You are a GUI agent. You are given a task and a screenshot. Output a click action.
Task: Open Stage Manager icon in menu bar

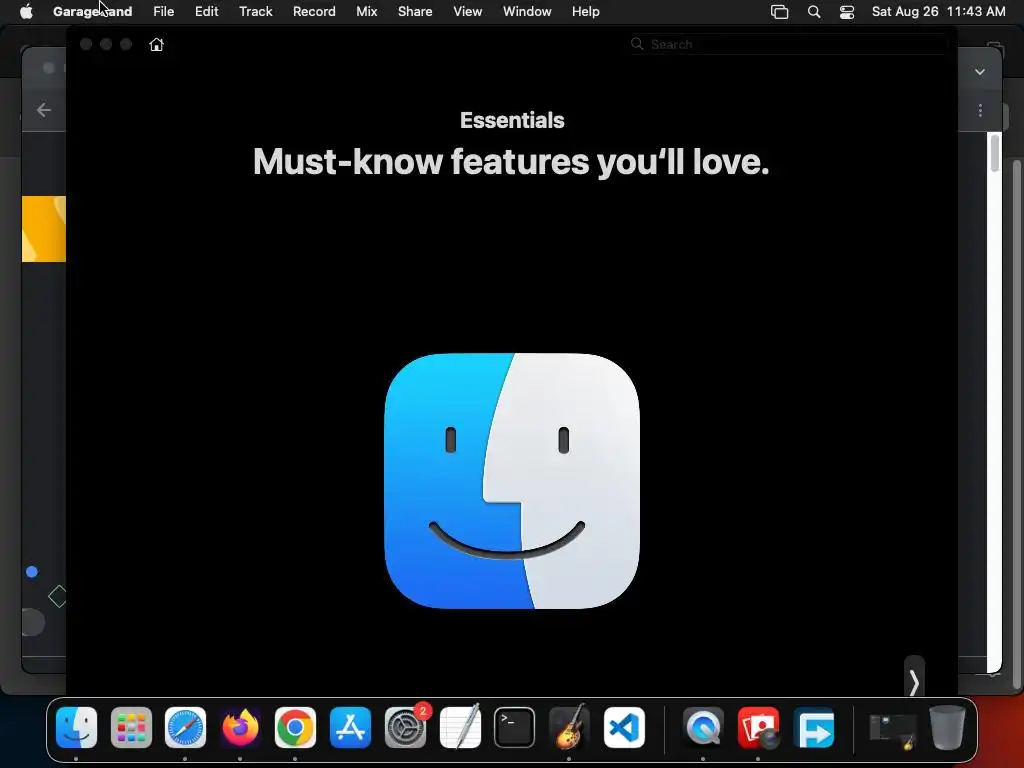point(780,12)
